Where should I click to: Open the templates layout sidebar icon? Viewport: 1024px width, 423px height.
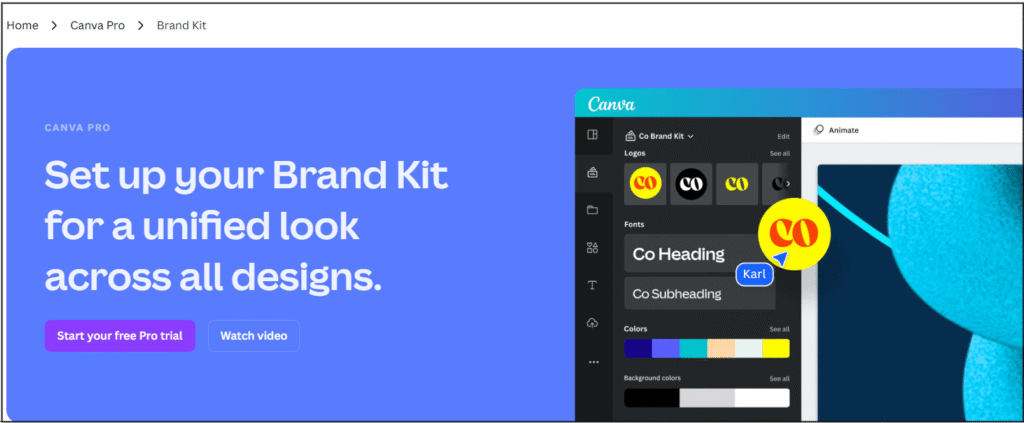click(592, 134)
